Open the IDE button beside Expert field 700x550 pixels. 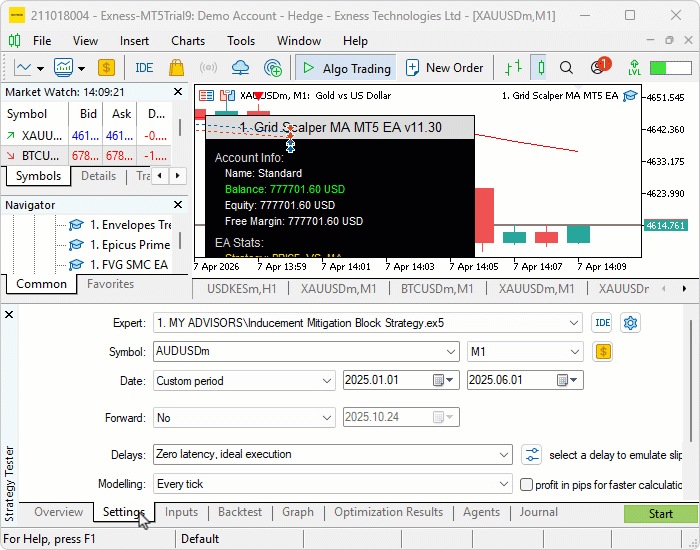[x=602, y=323]
